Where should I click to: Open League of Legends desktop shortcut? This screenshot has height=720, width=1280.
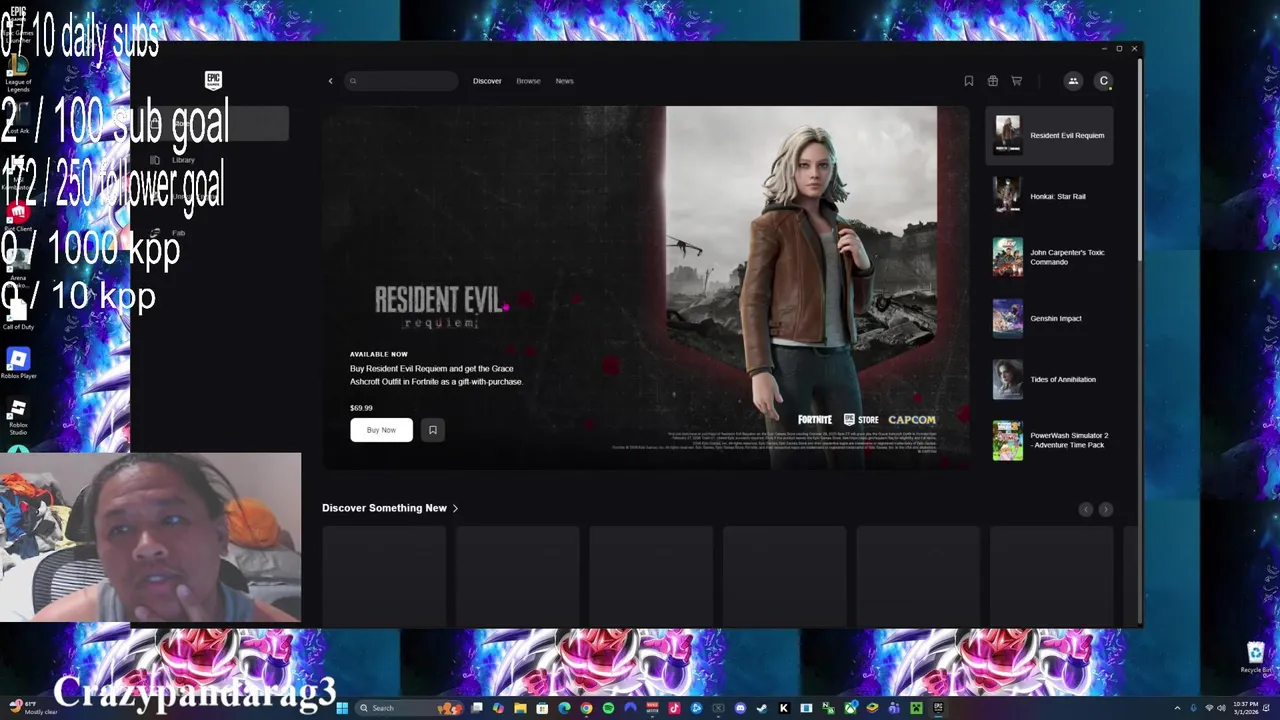click(18, 75)
